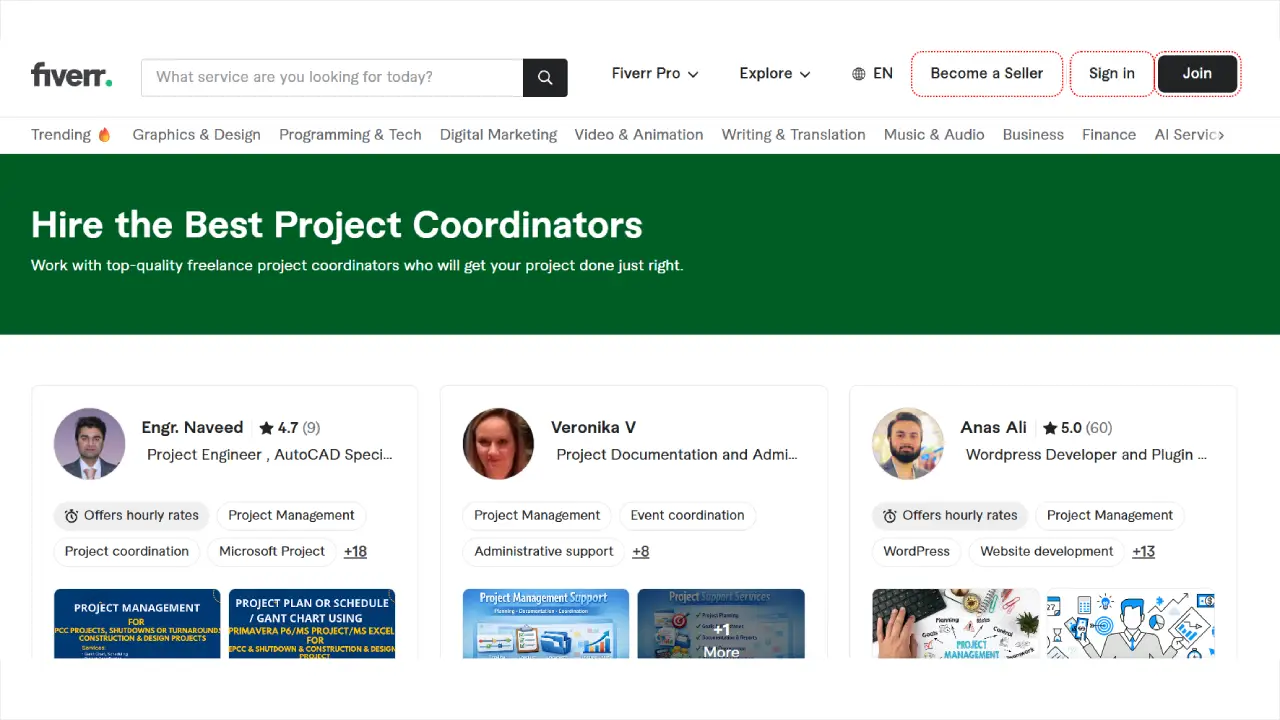Expand Engr. Naveed's +18 more skills

click(x=355, y=551)
